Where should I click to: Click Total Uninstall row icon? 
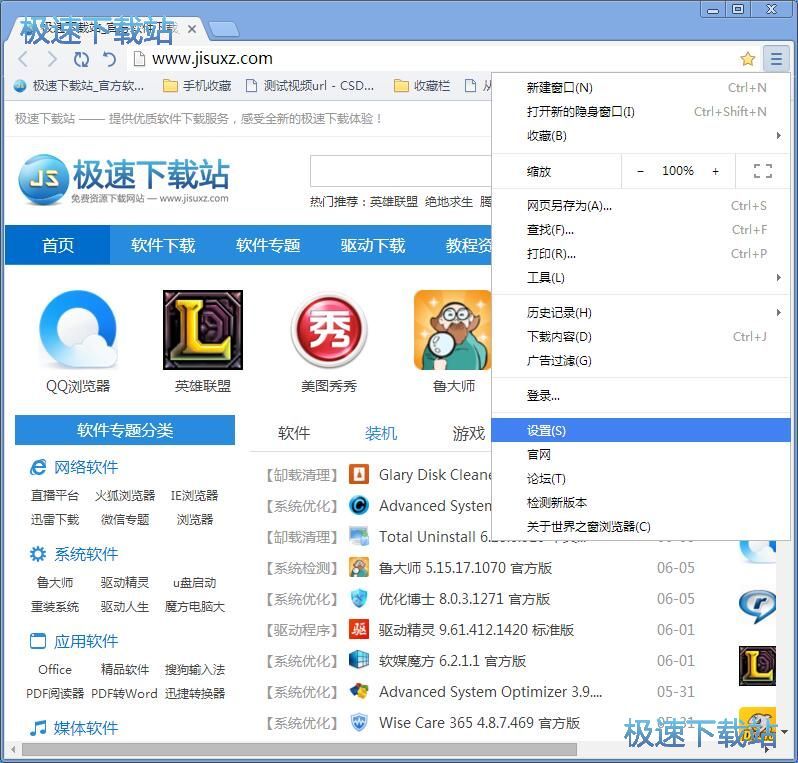[x=359, y=536]
